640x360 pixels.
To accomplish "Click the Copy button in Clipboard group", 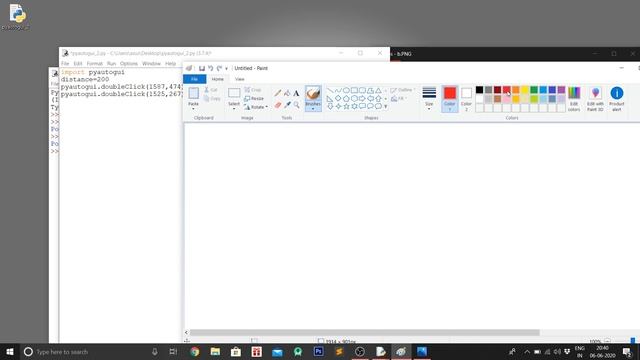I will [212, 98].
